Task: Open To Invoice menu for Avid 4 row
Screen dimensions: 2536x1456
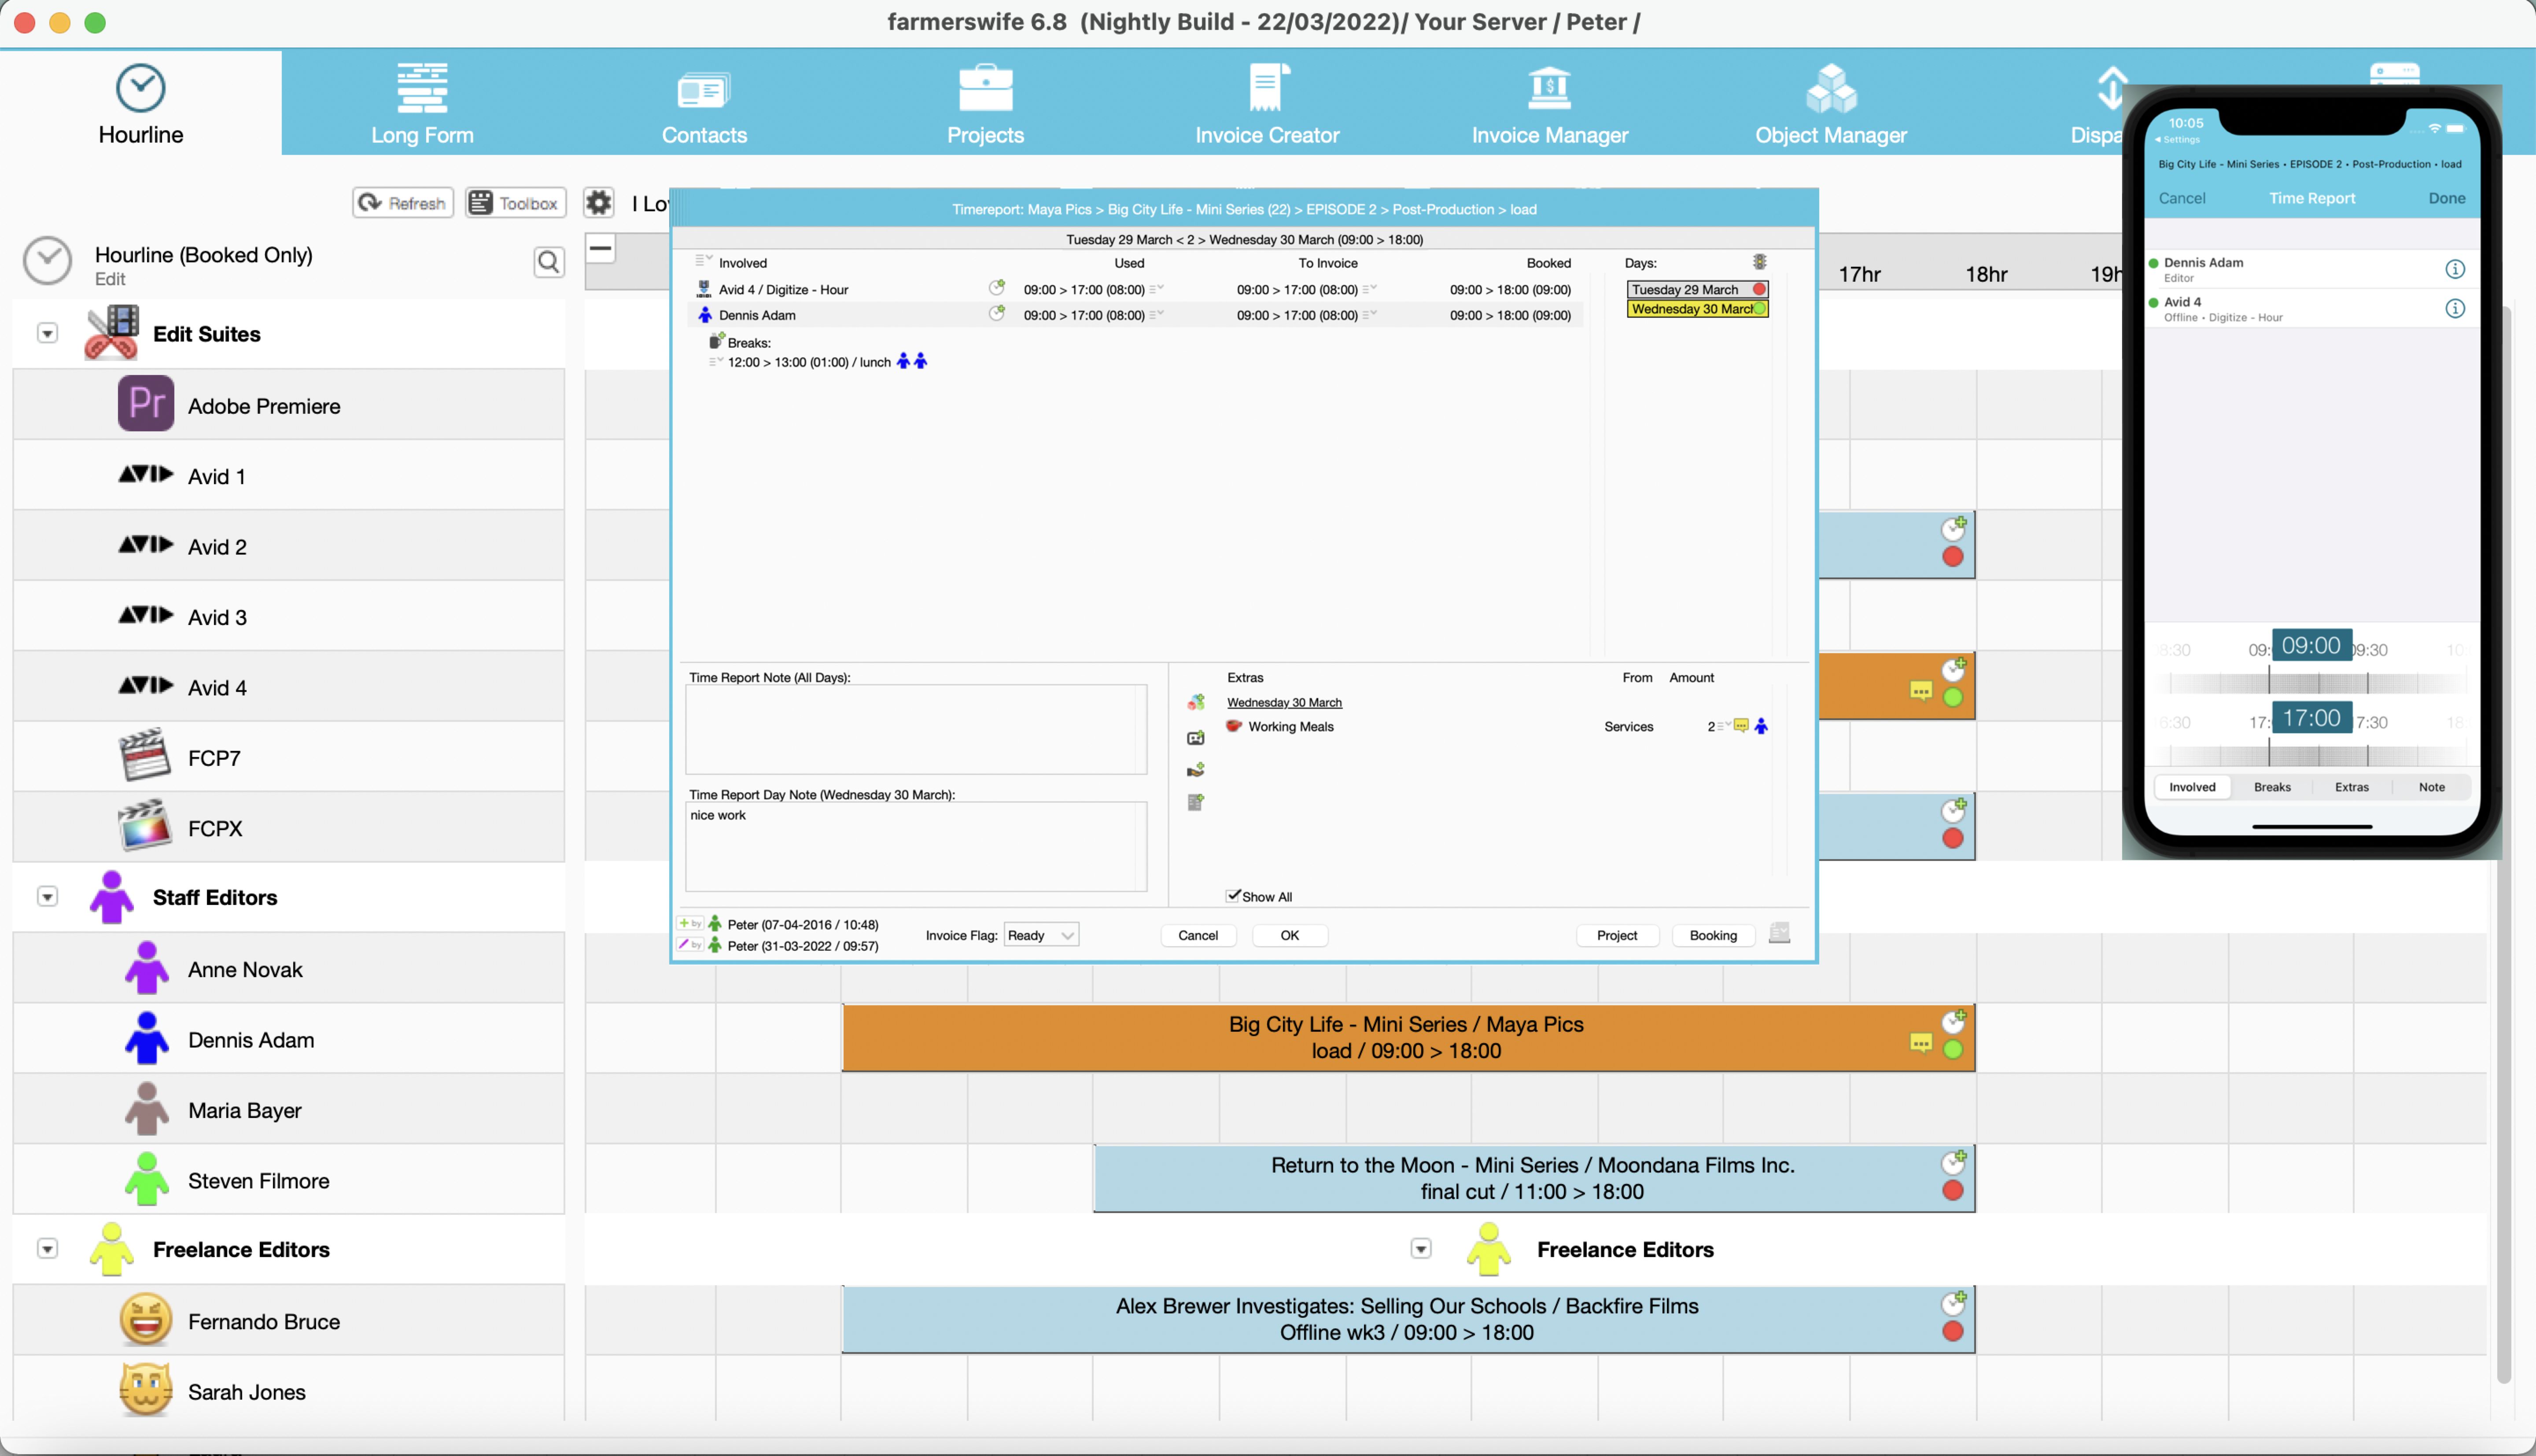Action: (1370, 289)
